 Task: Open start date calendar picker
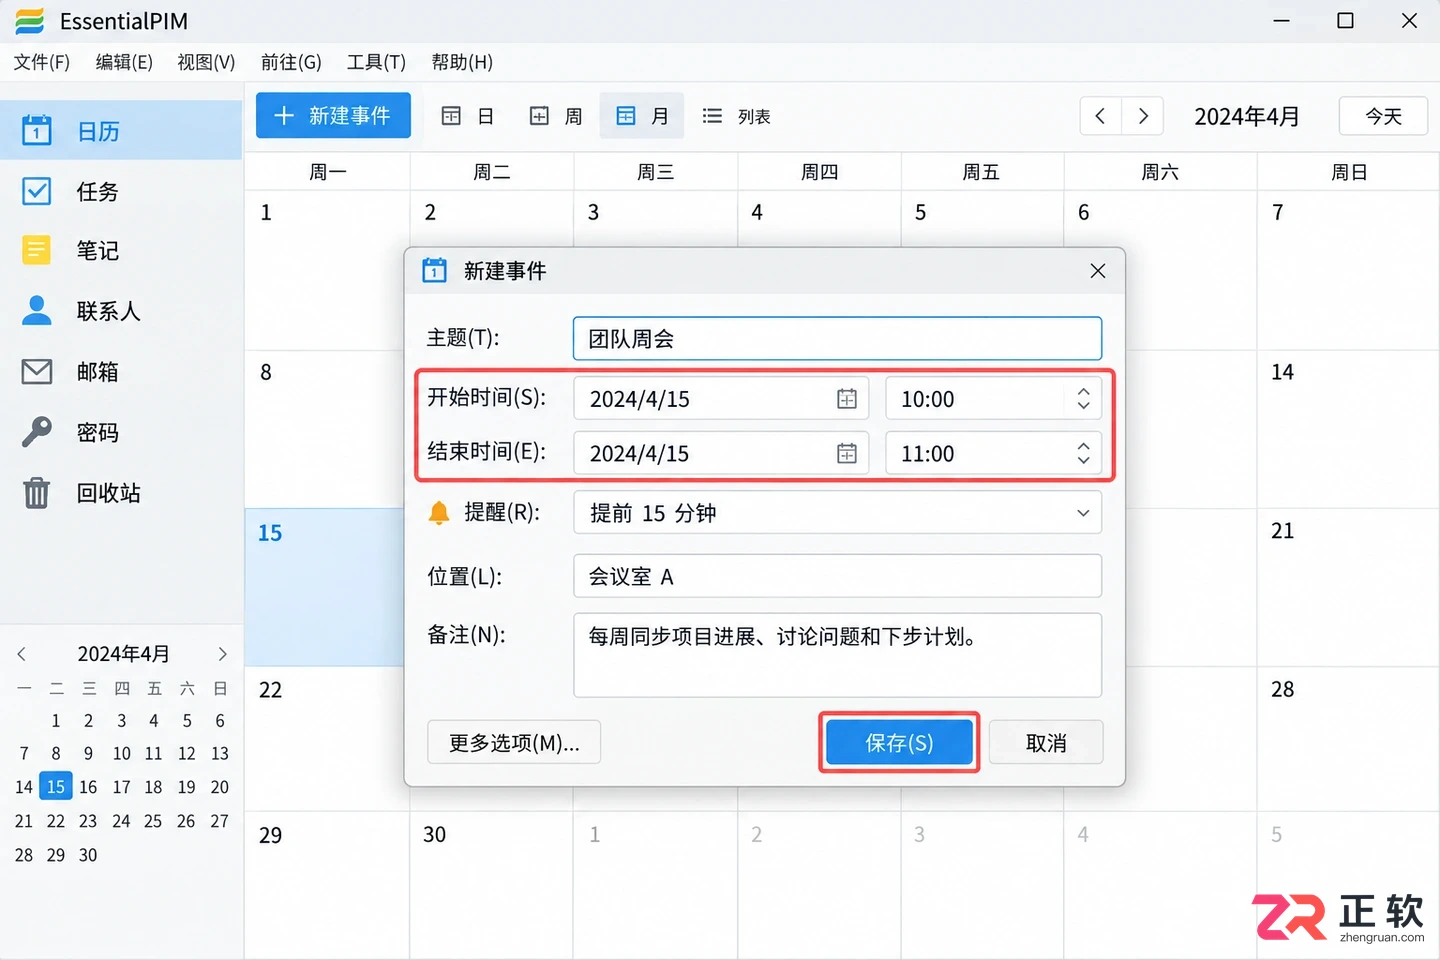[847, 399]
